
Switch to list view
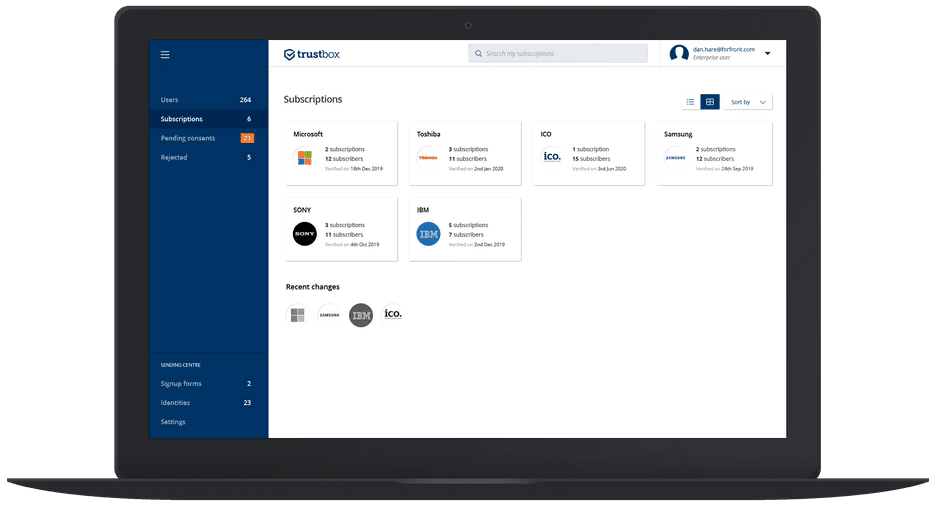point(691,102)
